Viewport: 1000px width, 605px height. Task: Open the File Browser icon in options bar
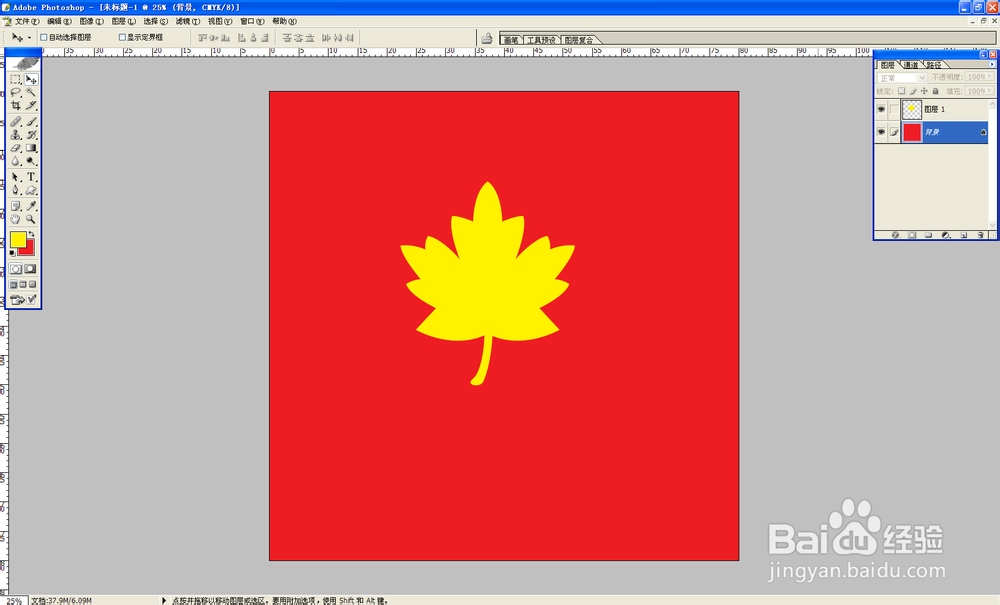click(x=487, y=38)
